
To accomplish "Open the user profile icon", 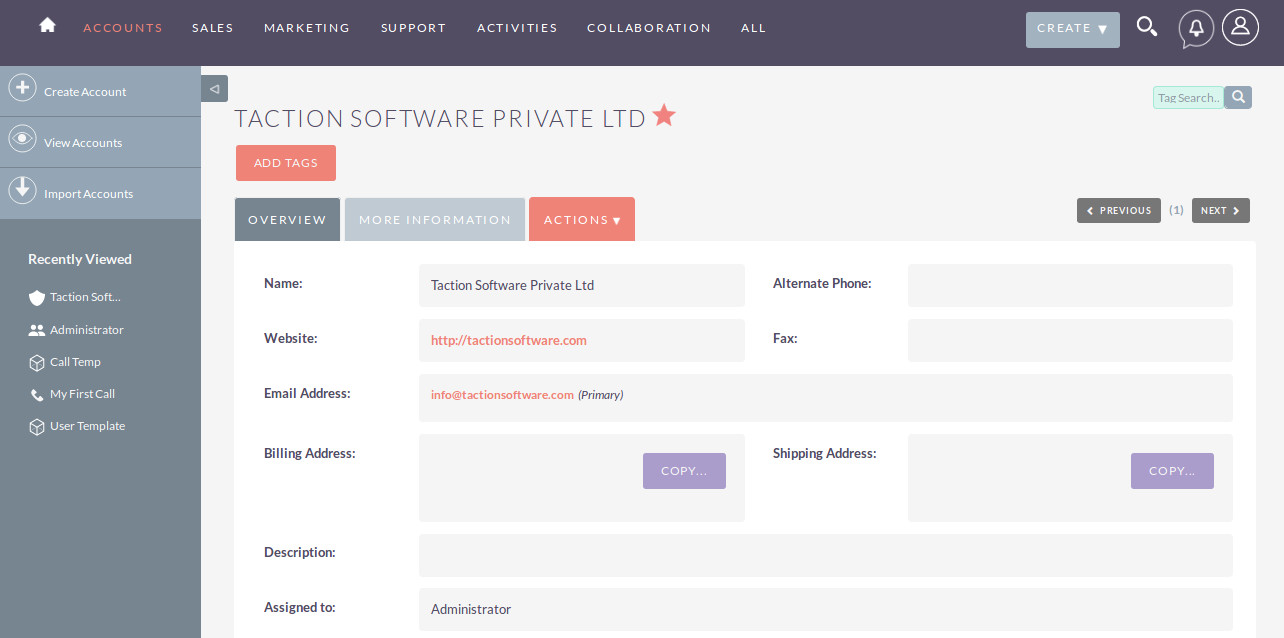I will click(1240, 27).
